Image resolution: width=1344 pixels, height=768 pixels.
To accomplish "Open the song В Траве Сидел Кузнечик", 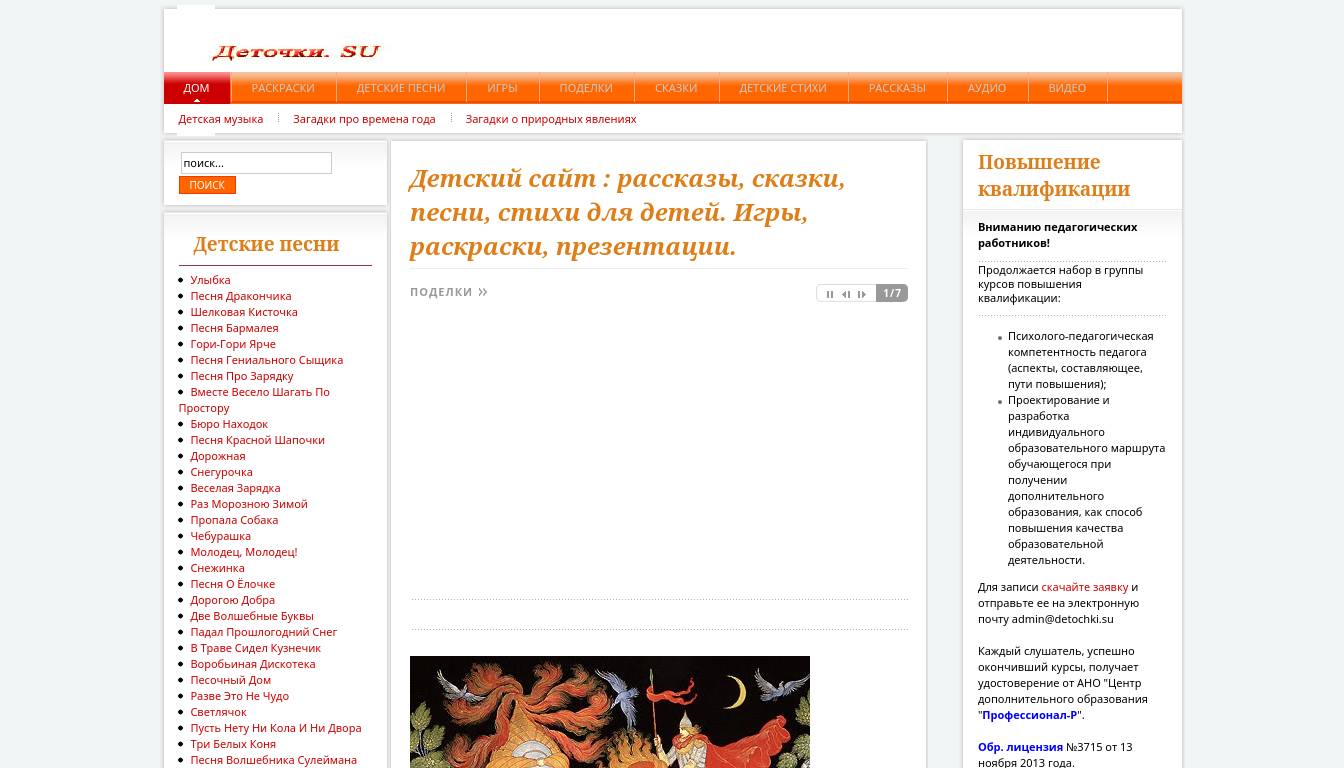I will (x=255, y=648).
